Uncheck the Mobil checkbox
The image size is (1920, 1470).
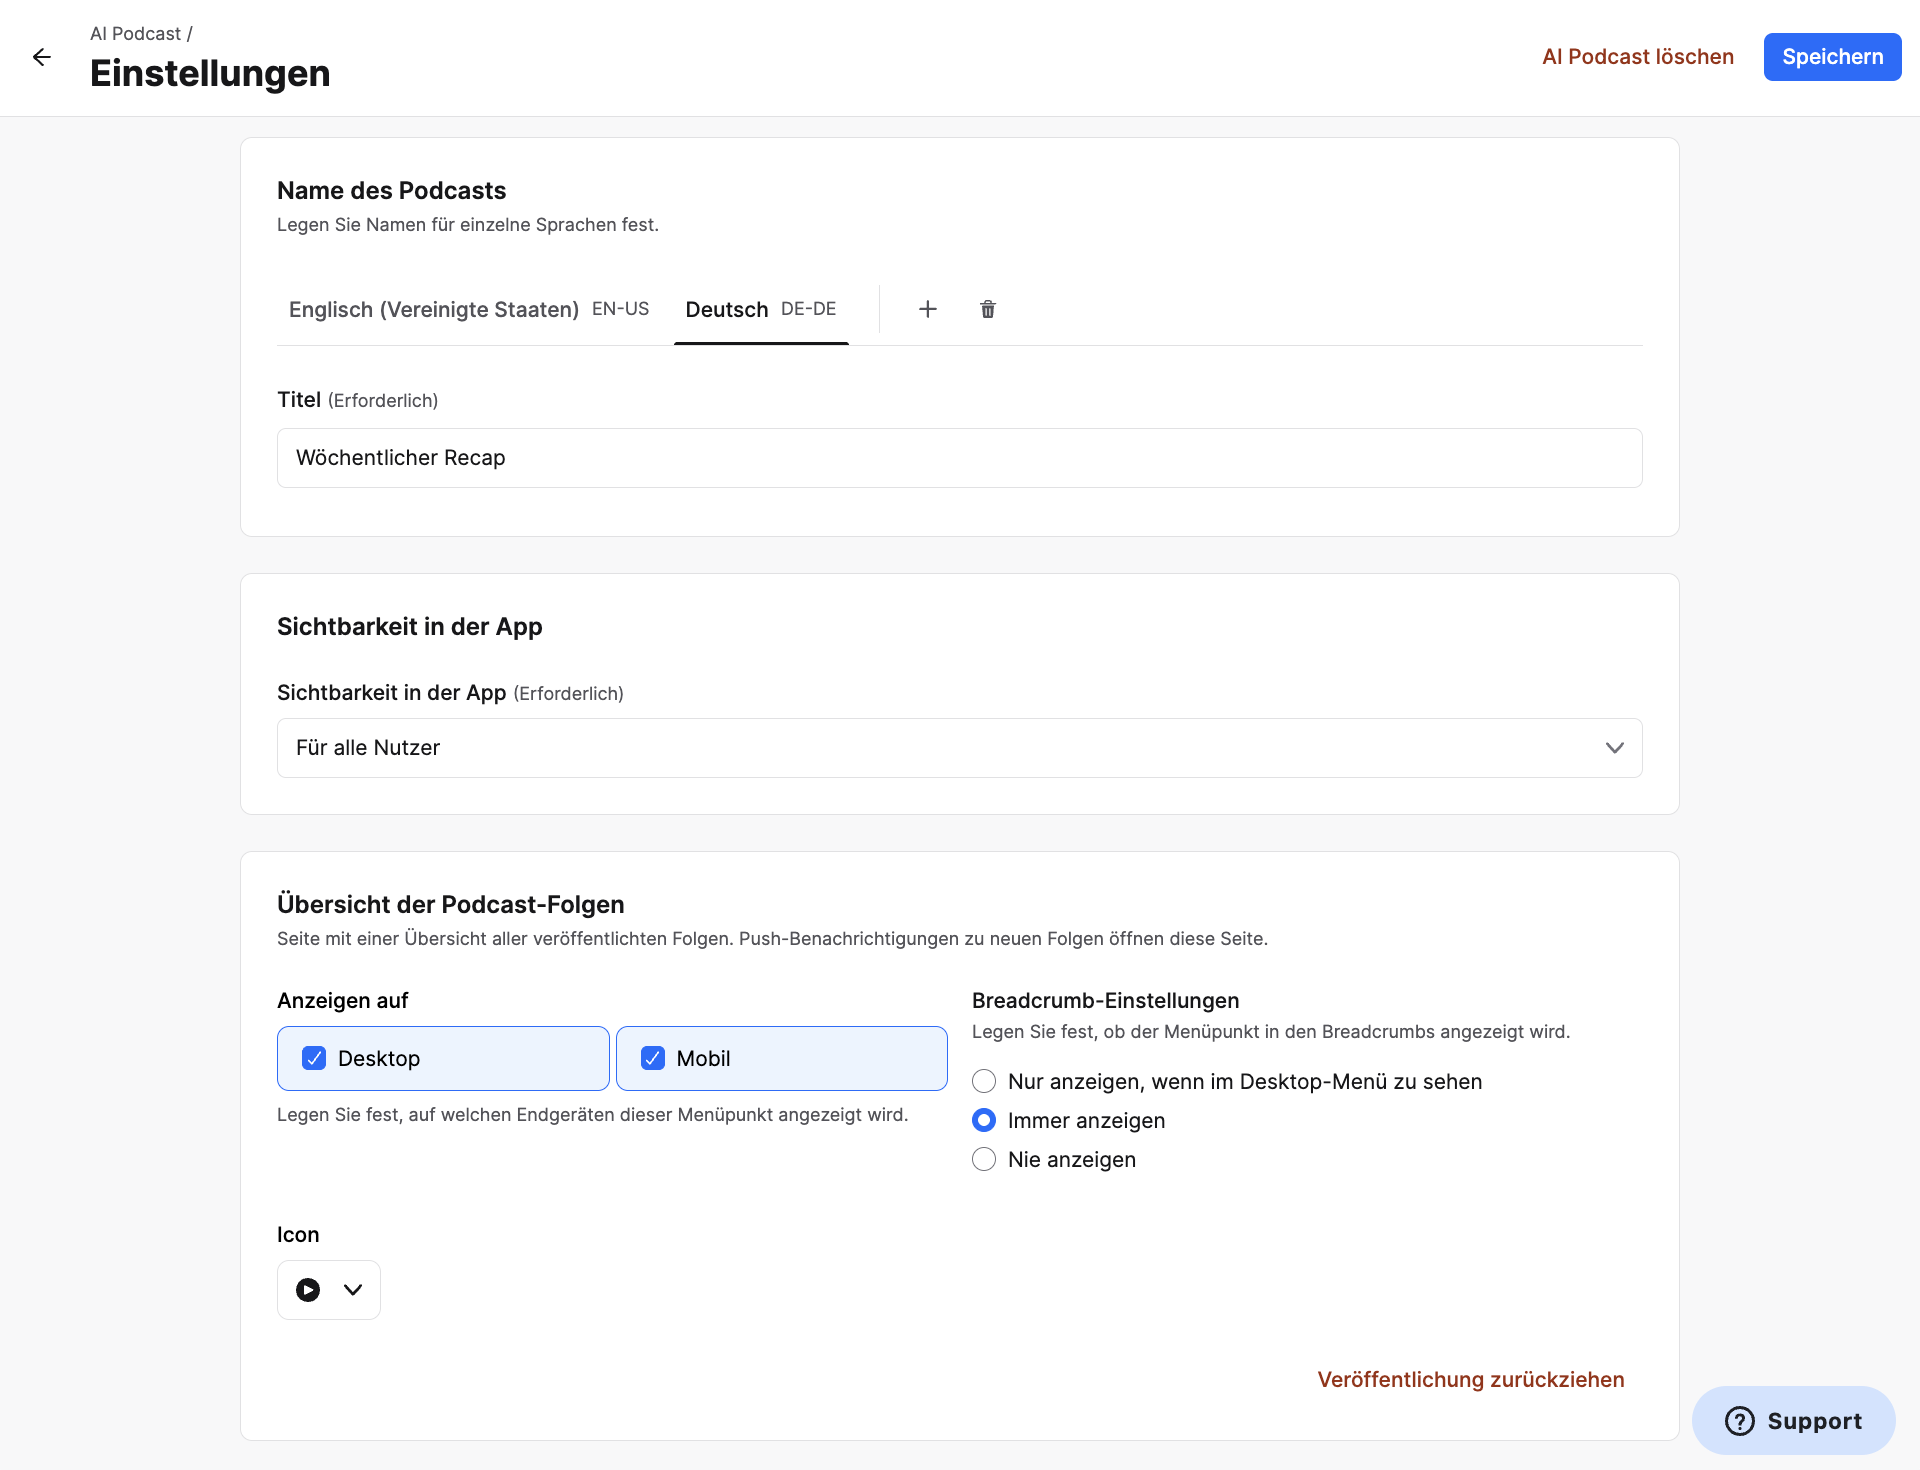pyautogui.click(x=653, y=1058)
